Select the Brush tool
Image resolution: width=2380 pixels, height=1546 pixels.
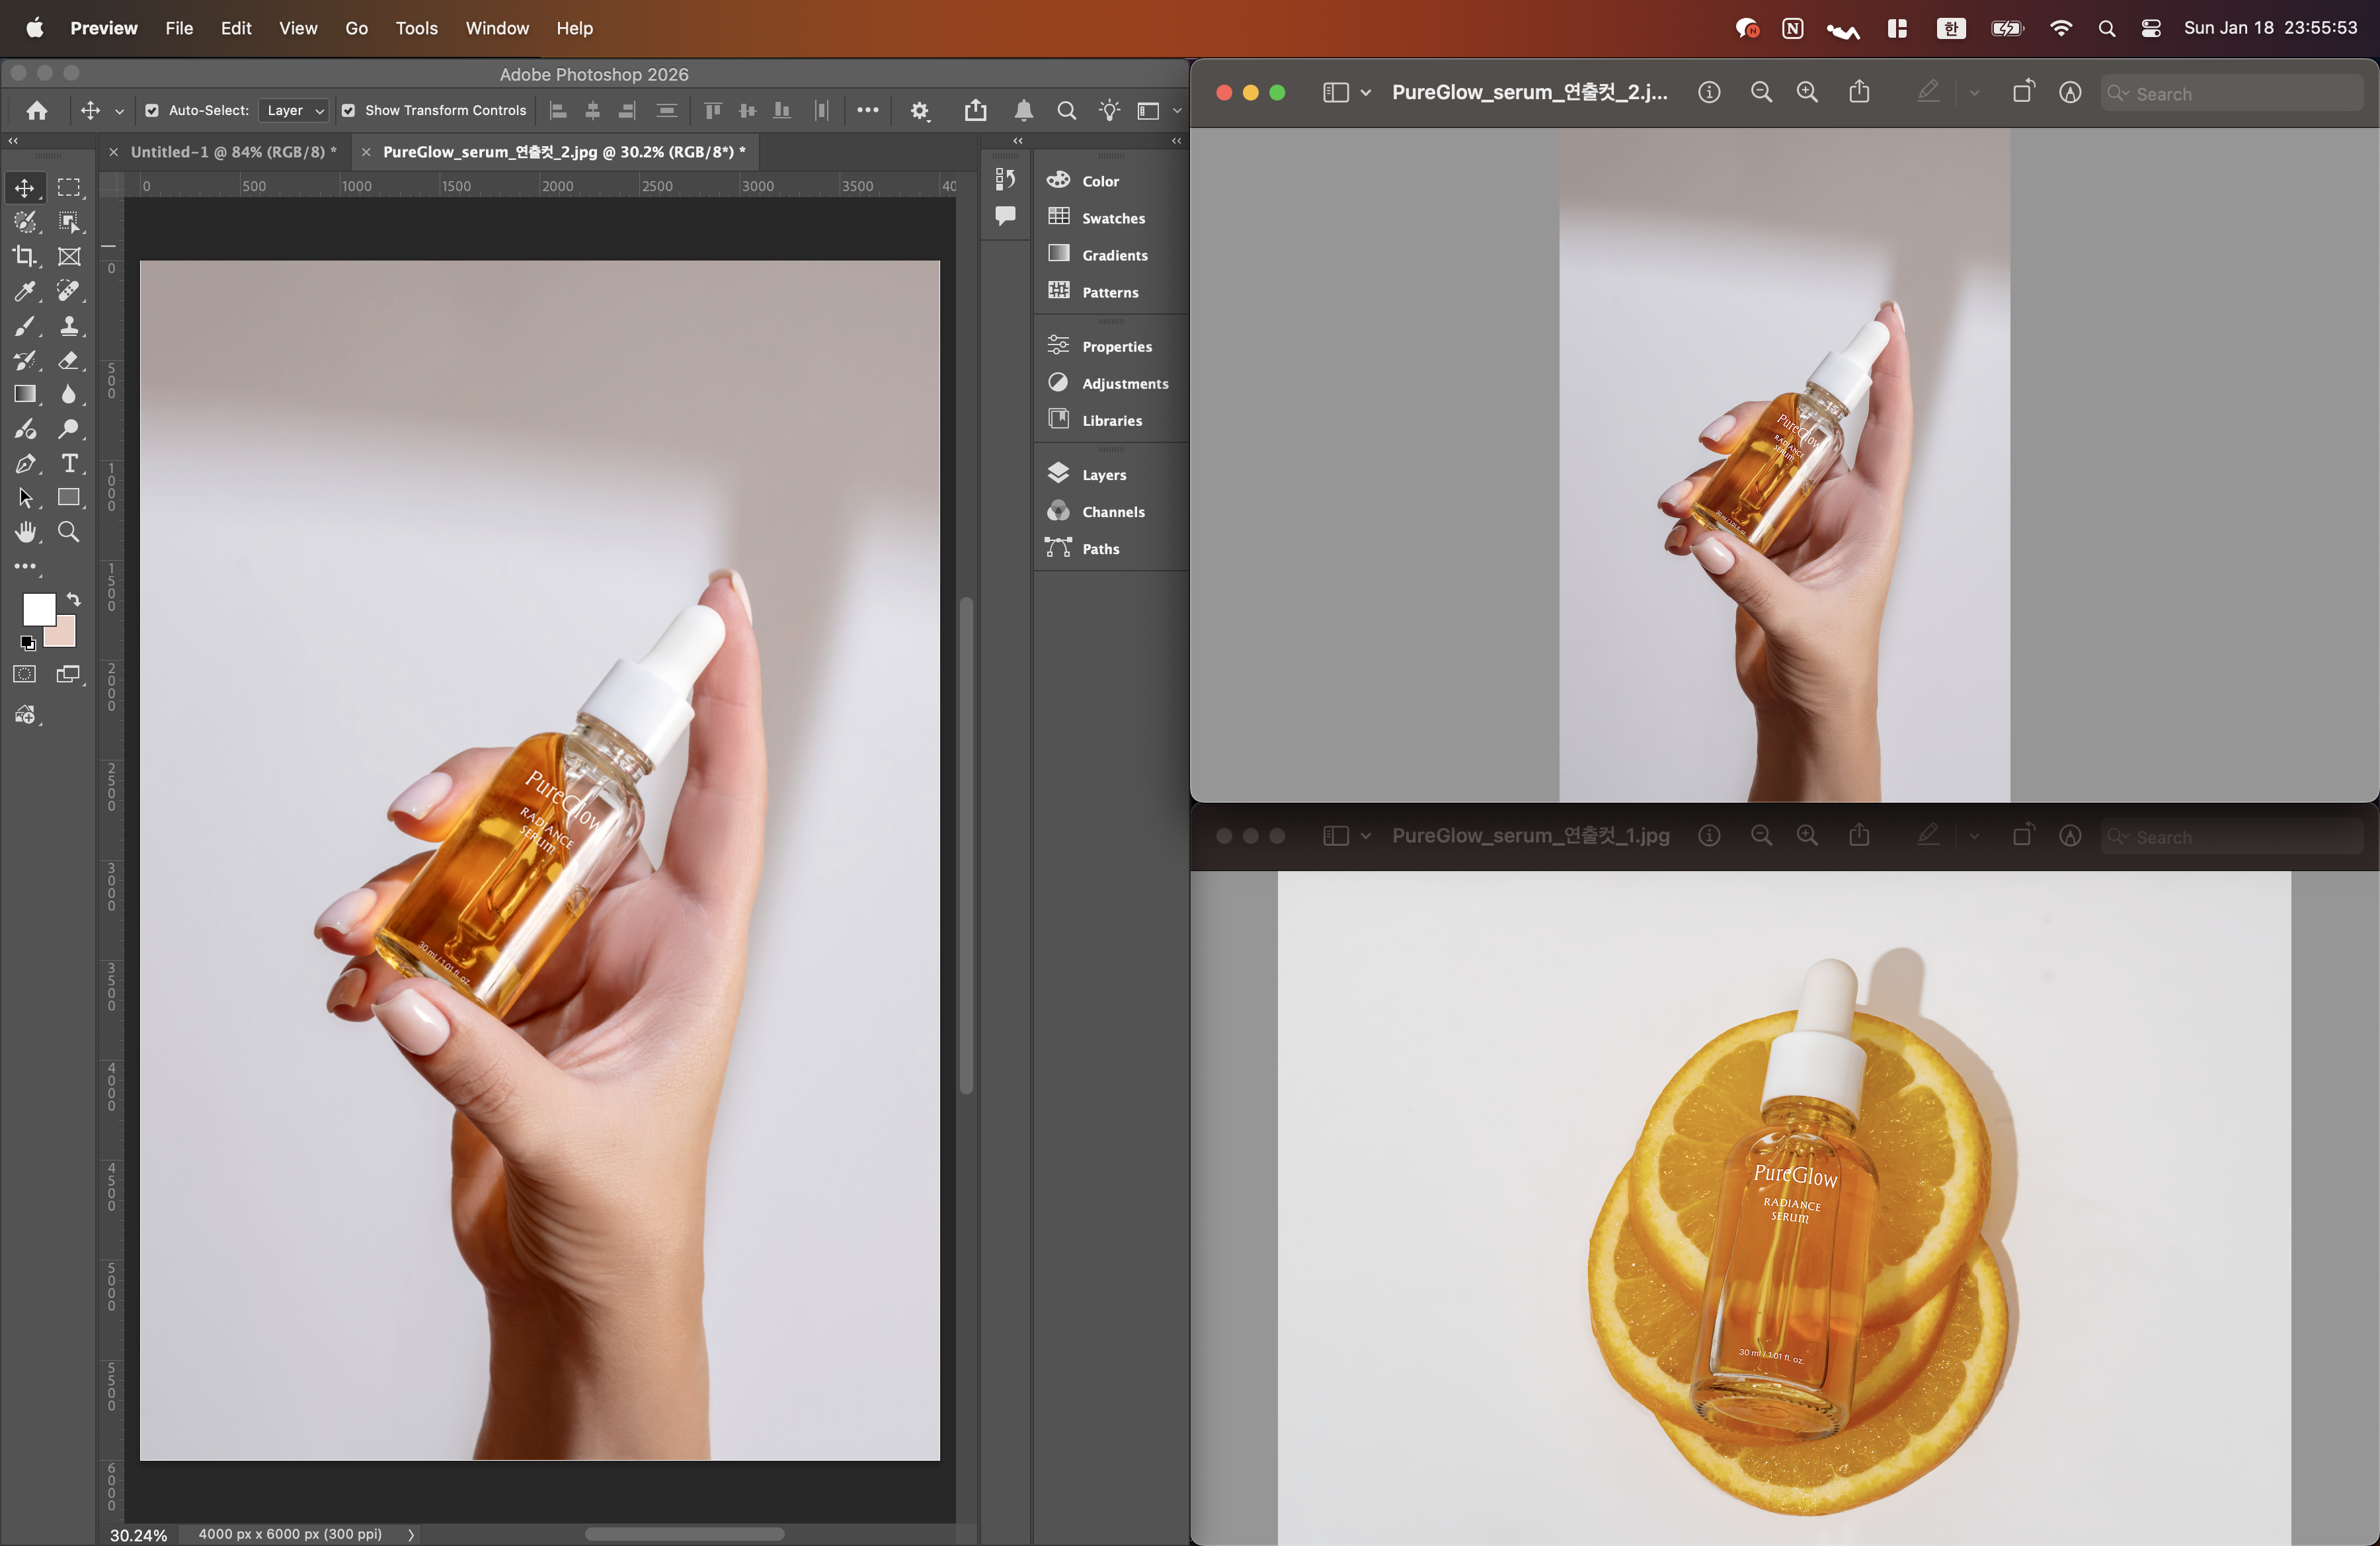[x=24, y=326]
